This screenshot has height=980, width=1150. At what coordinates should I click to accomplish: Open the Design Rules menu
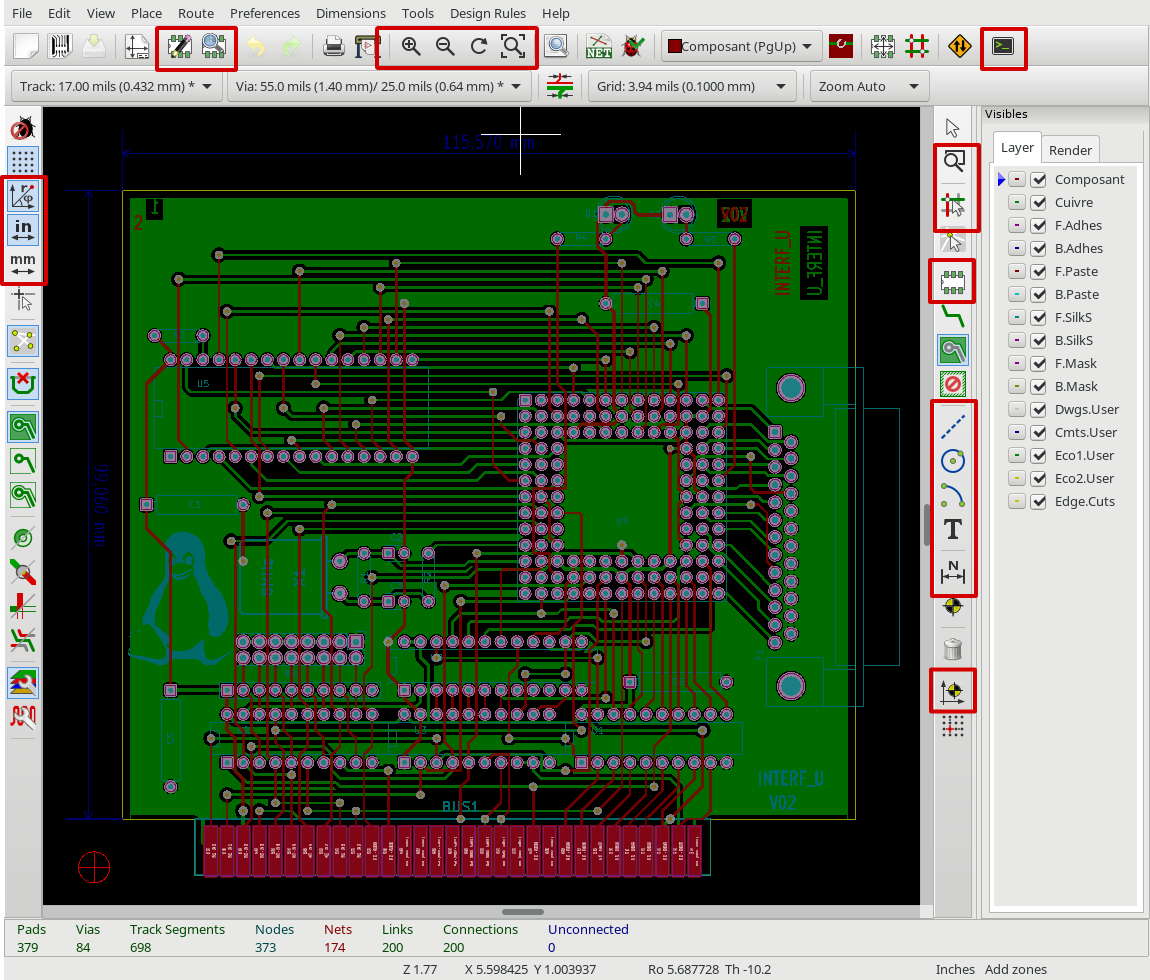[489, 13]
